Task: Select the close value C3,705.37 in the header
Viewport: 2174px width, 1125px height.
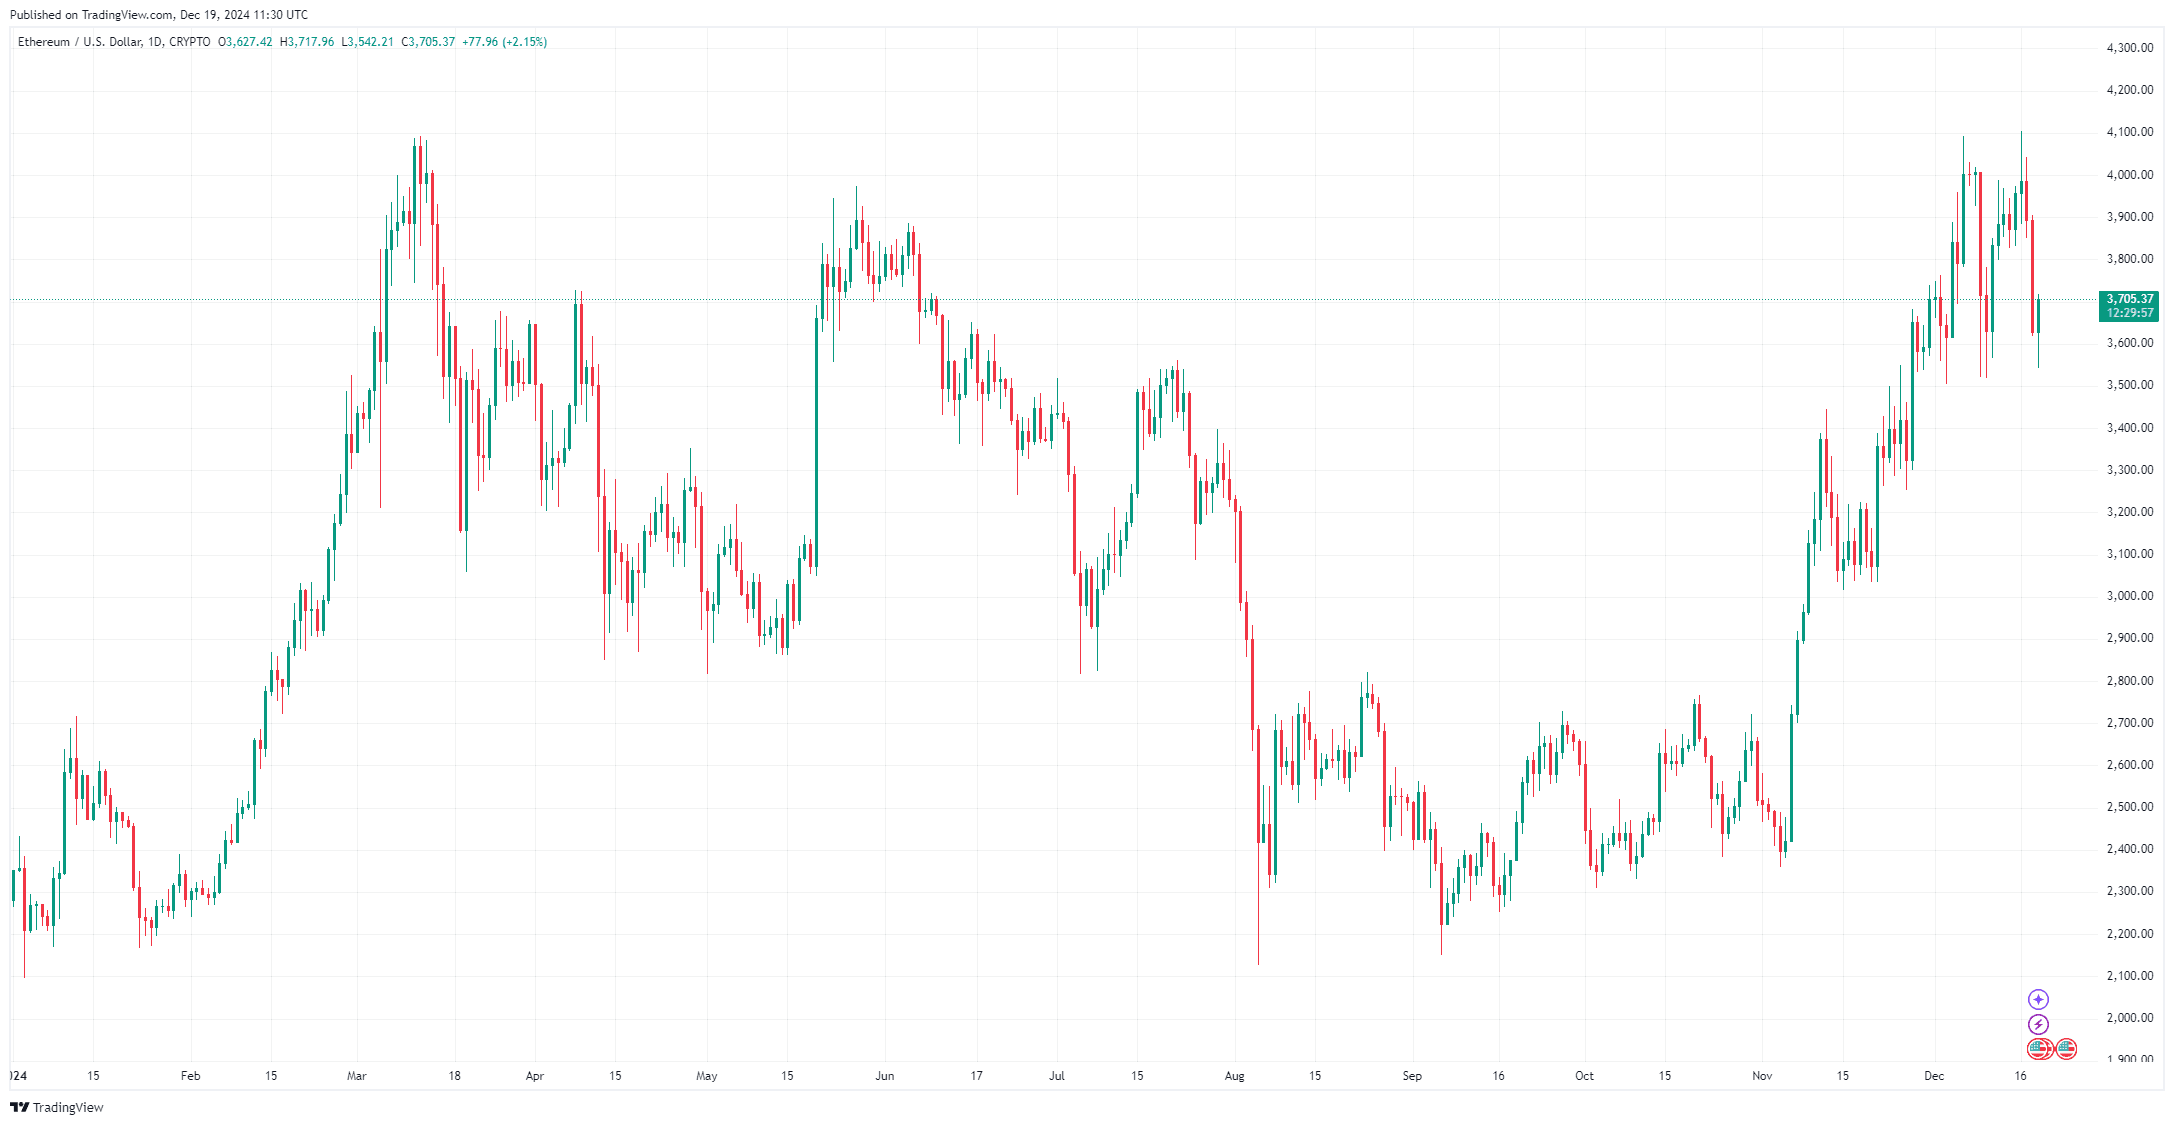Action: [428, 42]
